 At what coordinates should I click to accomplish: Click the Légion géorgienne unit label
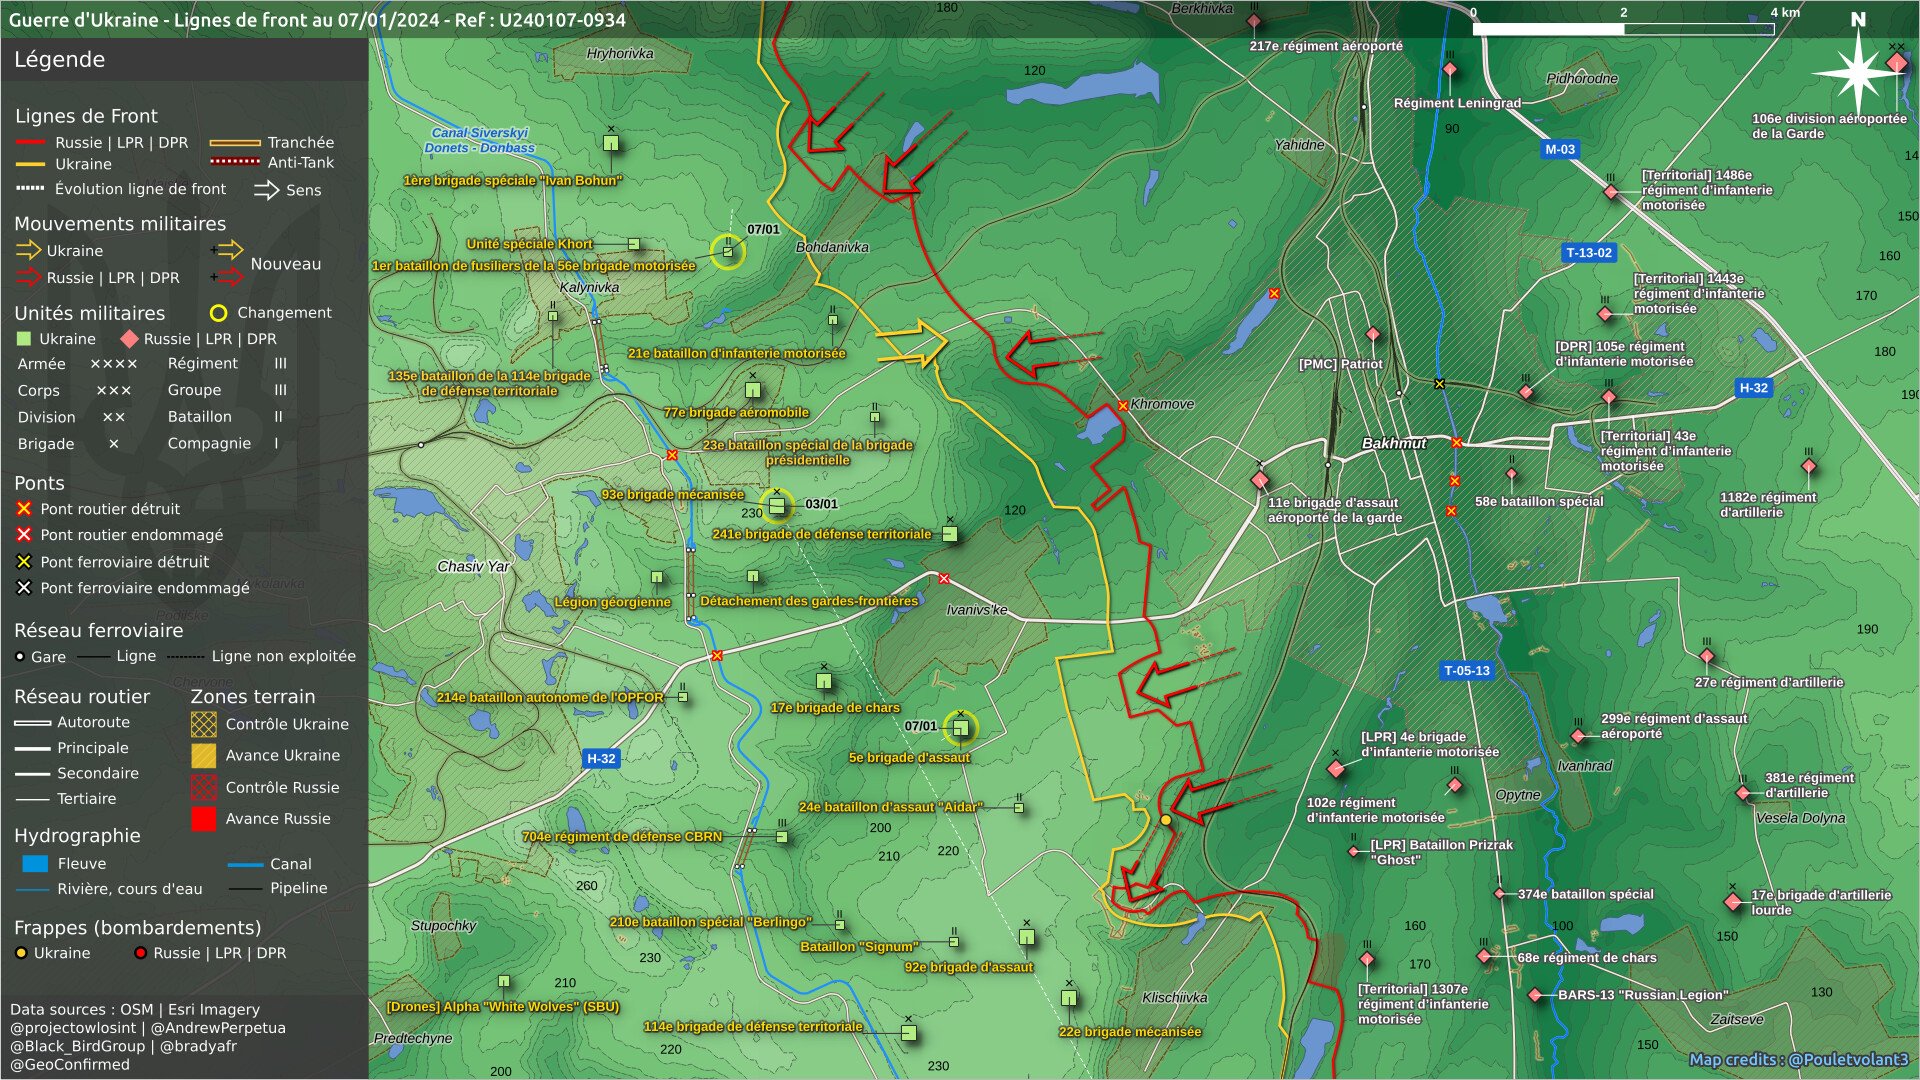click(x=612, y=602)
